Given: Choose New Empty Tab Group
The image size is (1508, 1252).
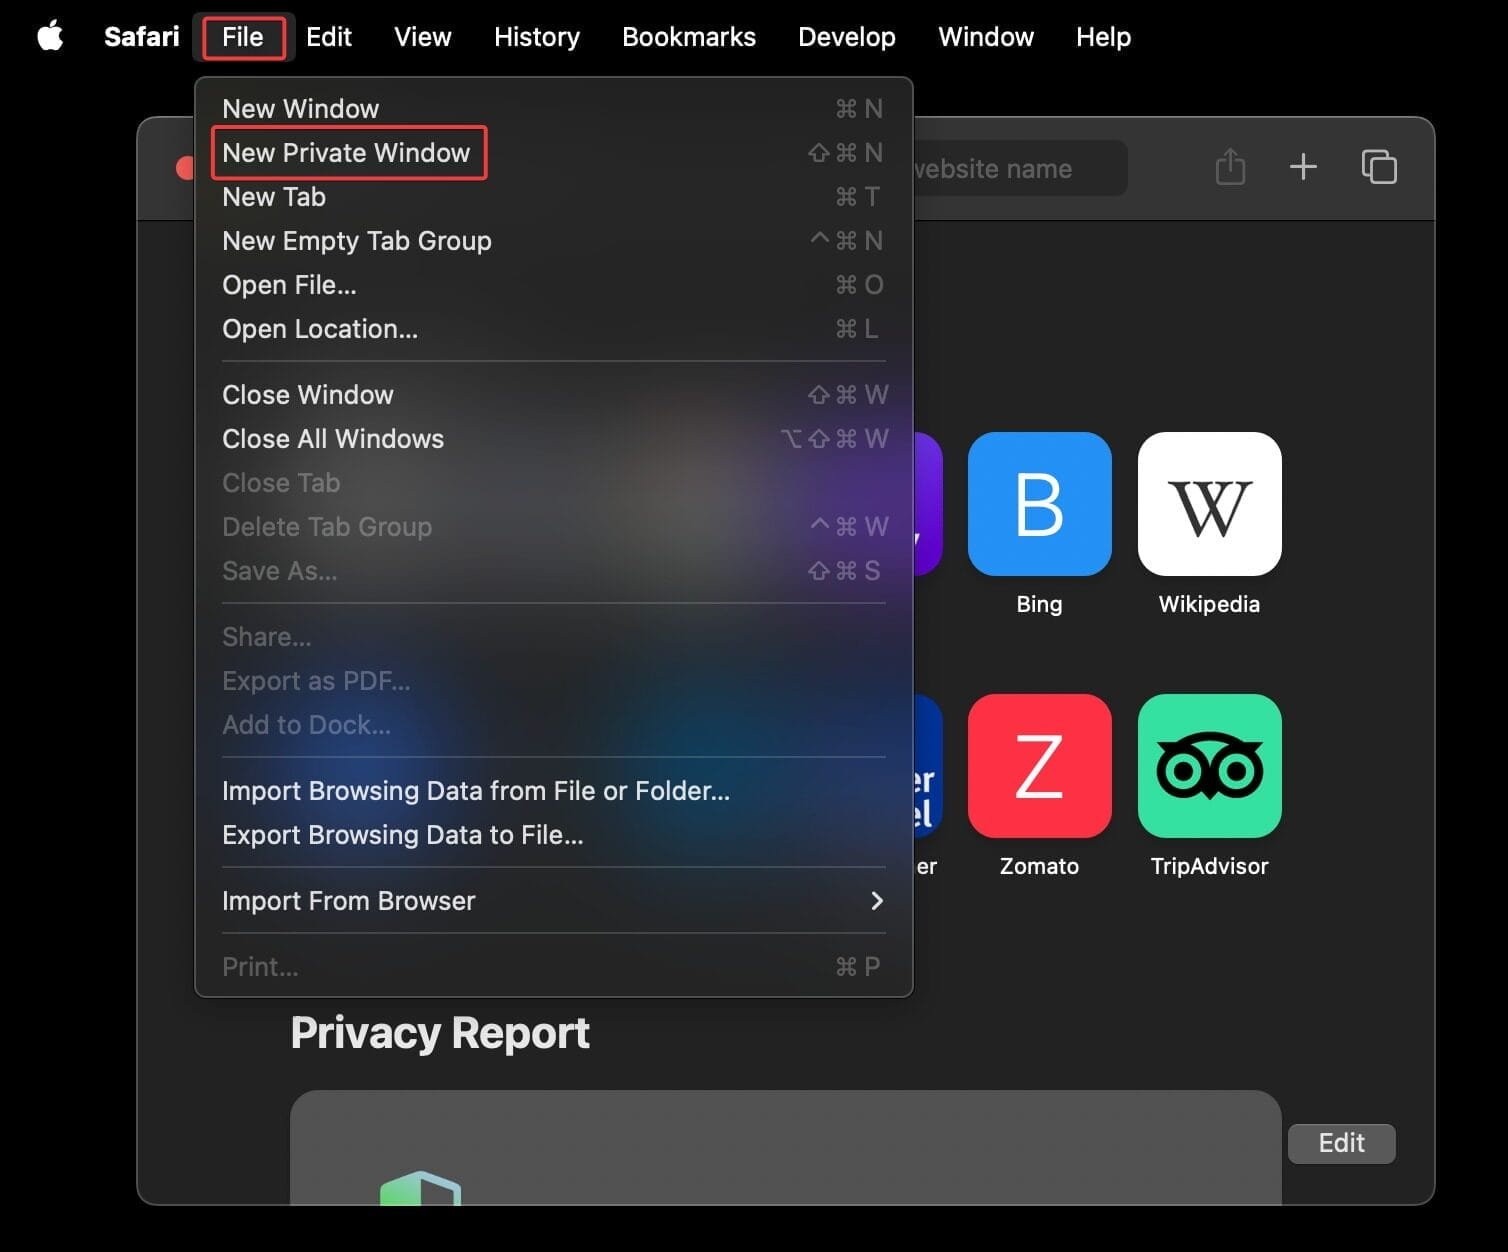Looking at the screenshot, I should [357, 241].
